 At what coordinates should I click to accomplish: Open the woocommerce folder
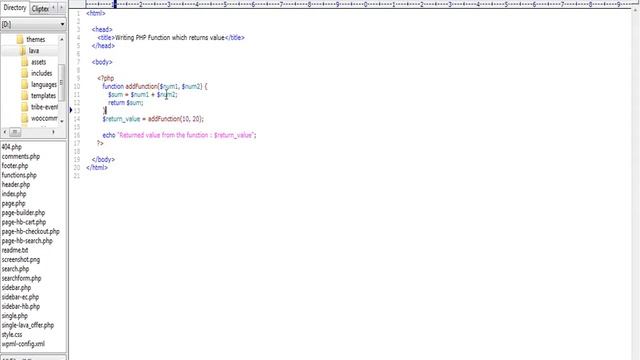click(x=44, y=118)
